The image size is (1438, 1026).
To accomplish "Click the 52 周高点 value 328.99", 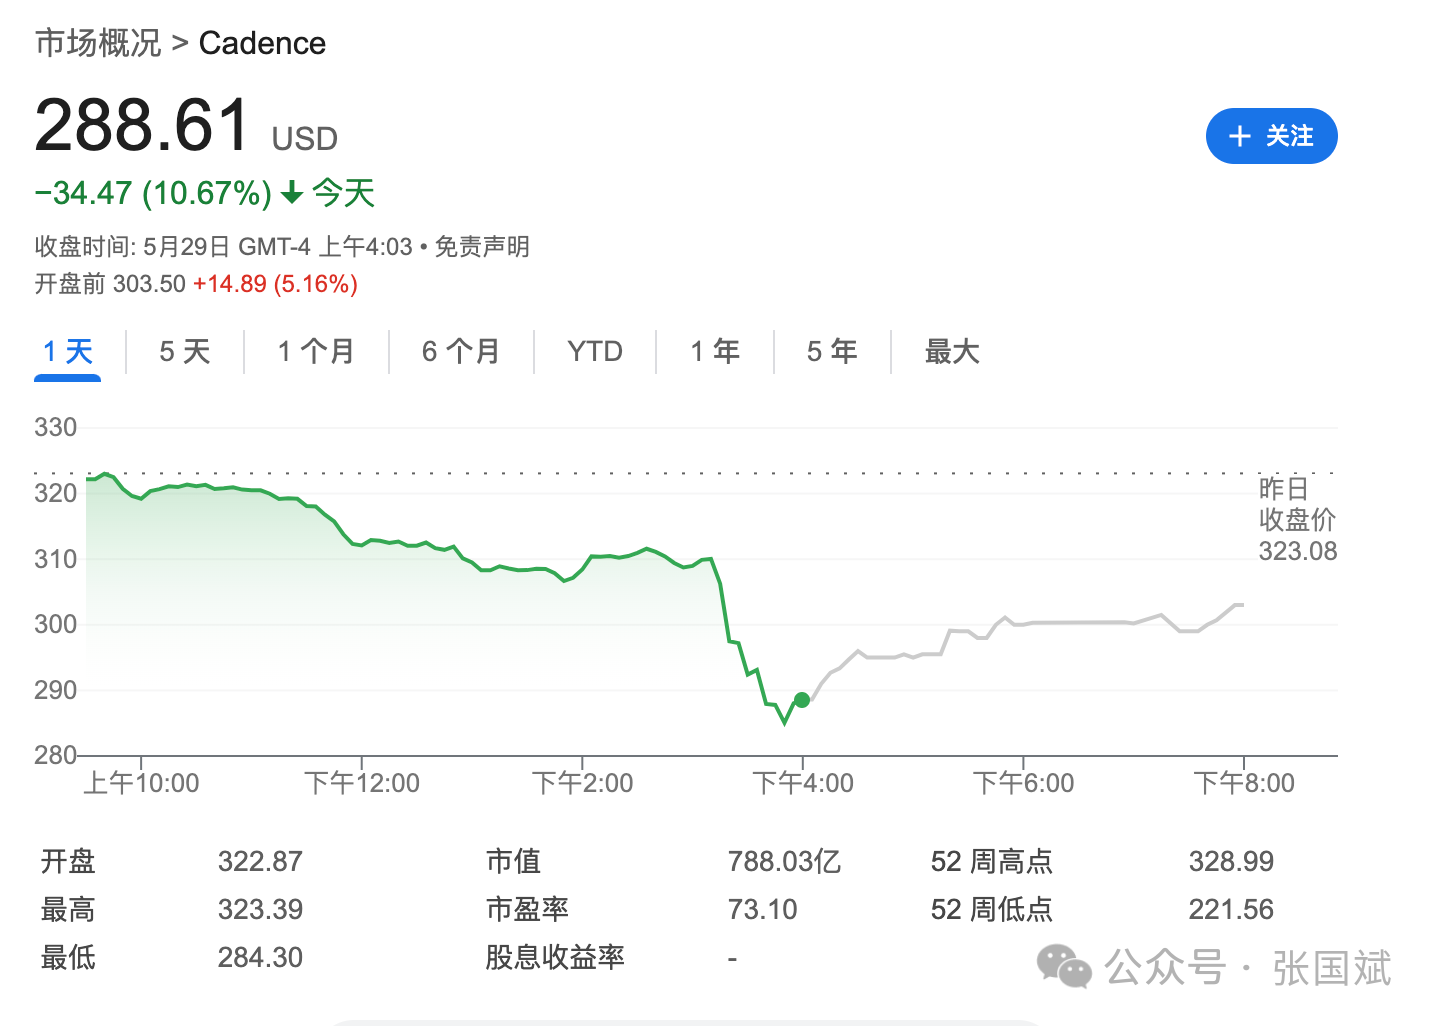I will [x=1231, y=861].
